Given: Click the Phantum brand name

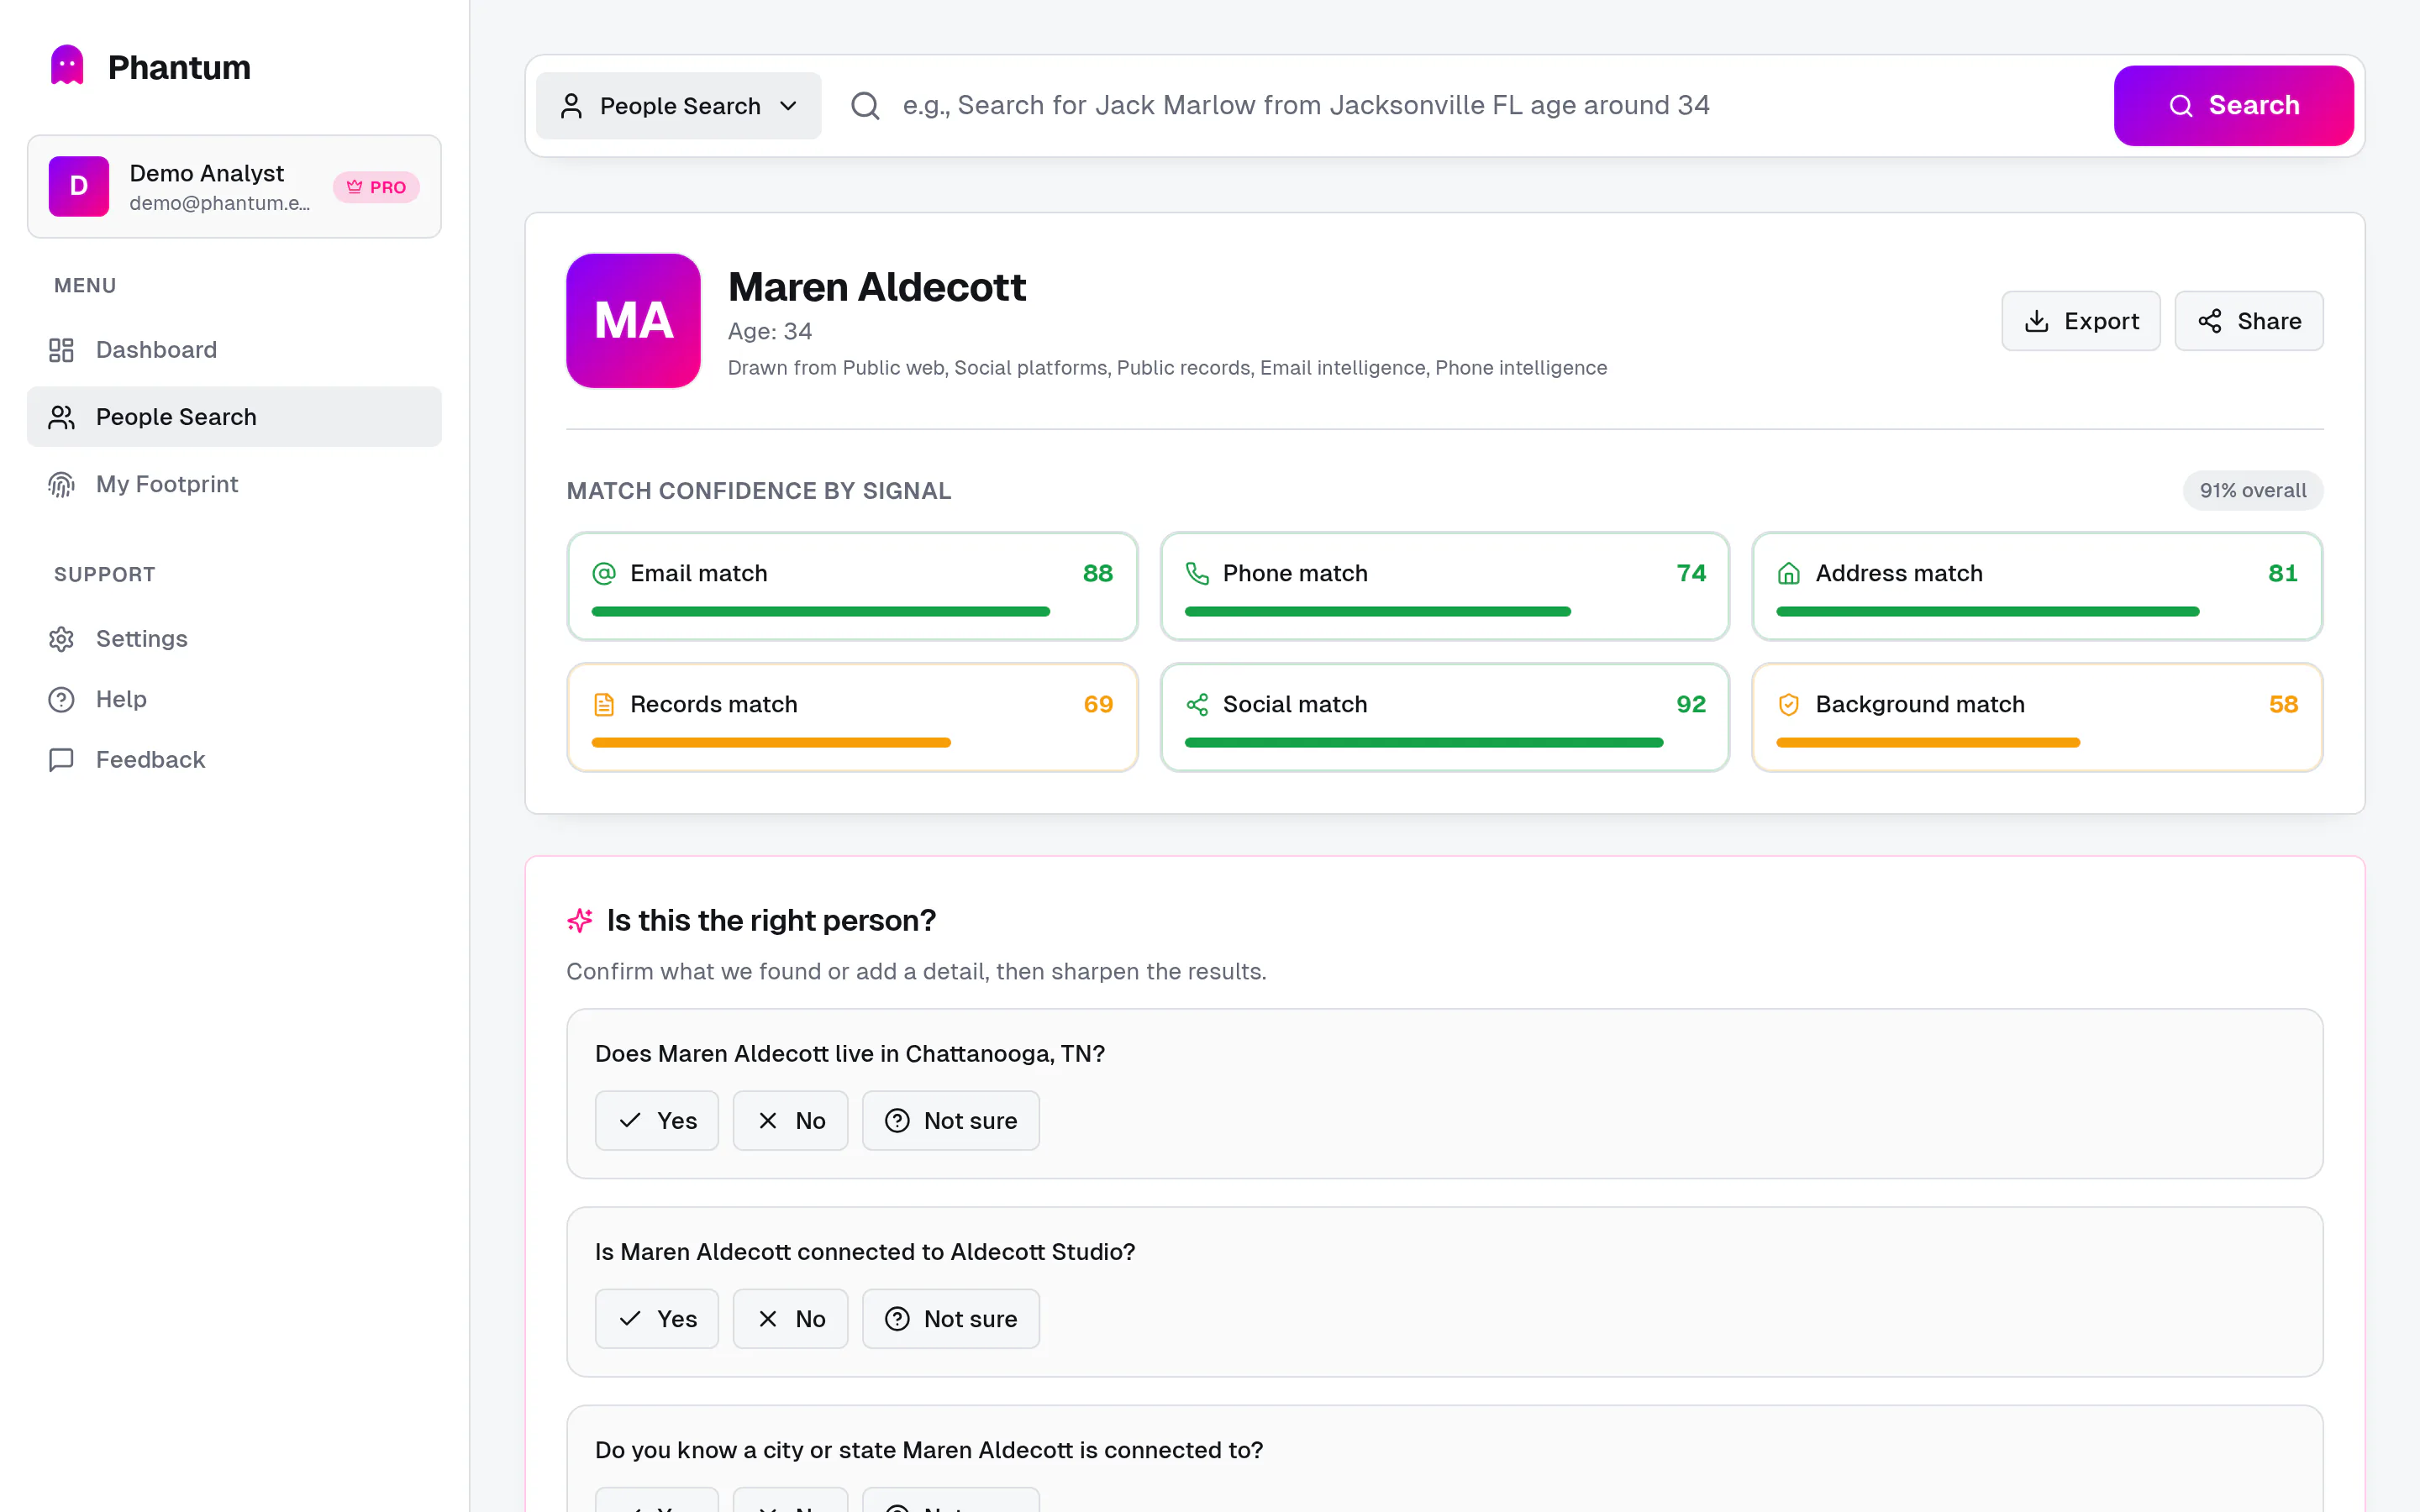Looking at the screenshot, I should coord(179,67).
